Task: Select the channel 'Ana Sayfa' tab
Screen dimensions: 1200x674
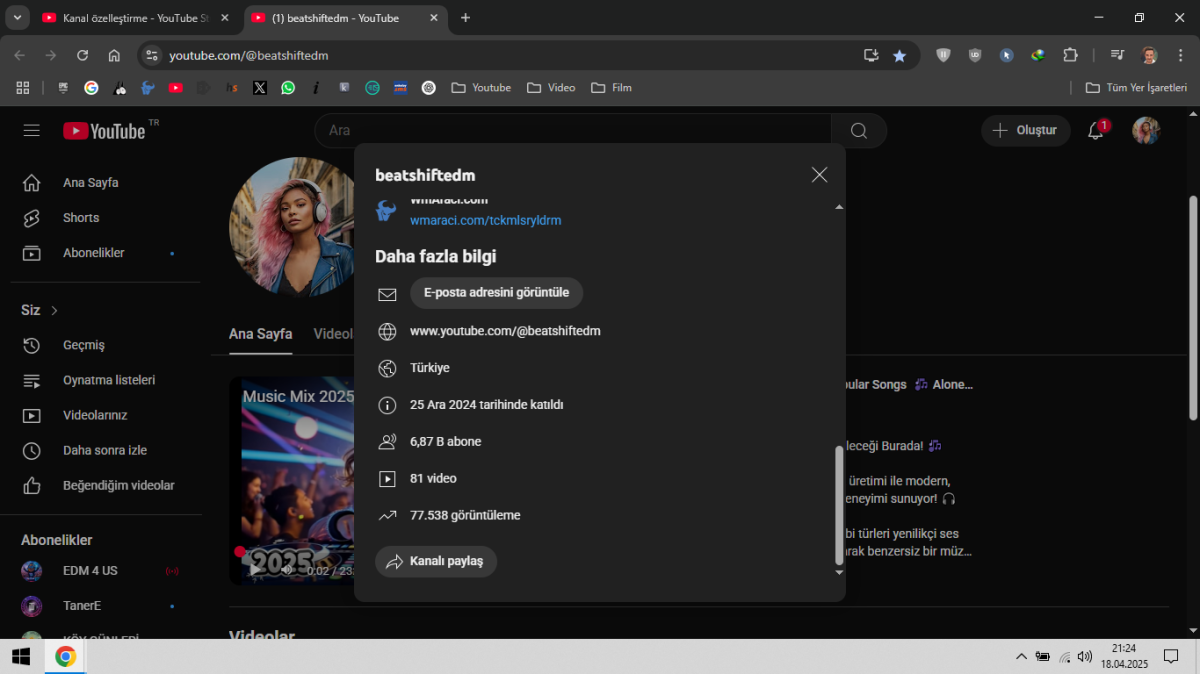Action: coord(260,334)
